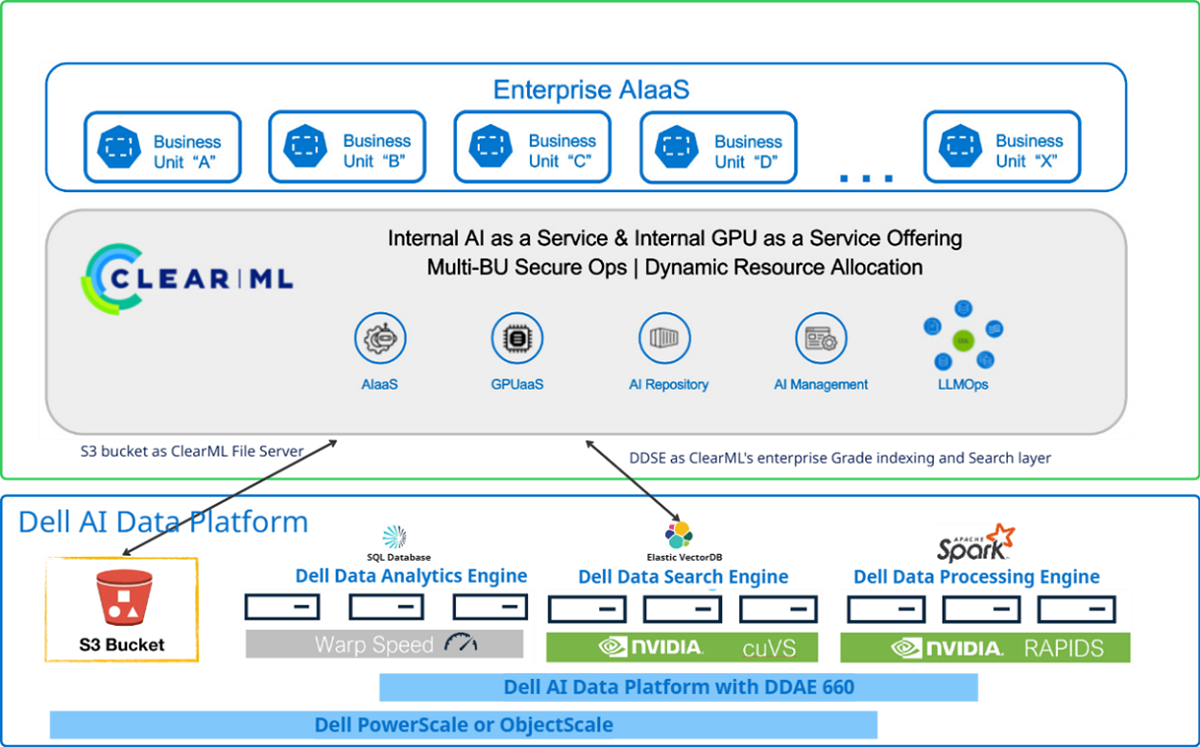The width and height of the screenshot is (1200, 747).
Task: Click the "Business Unit “A”" label
Action: click(187, 151)
